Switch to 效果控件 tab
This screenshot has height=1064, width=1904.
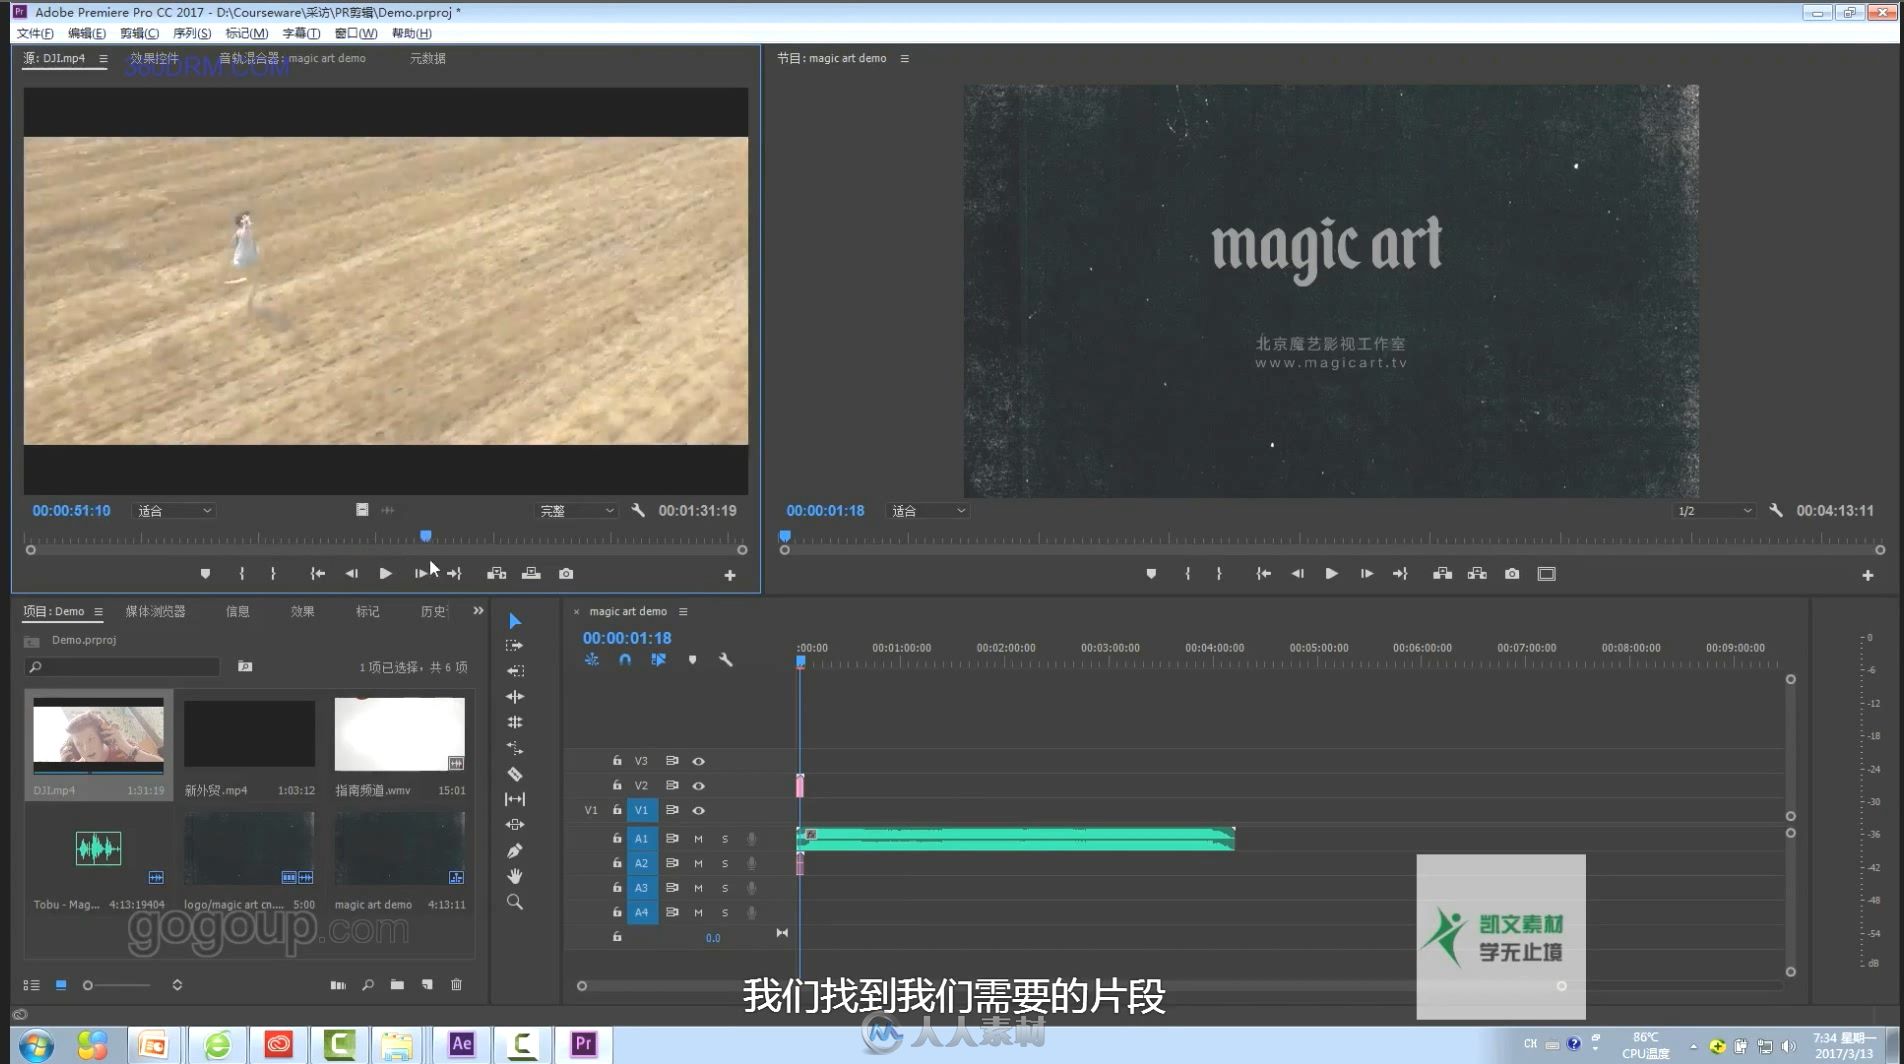[x=154, y=58]
